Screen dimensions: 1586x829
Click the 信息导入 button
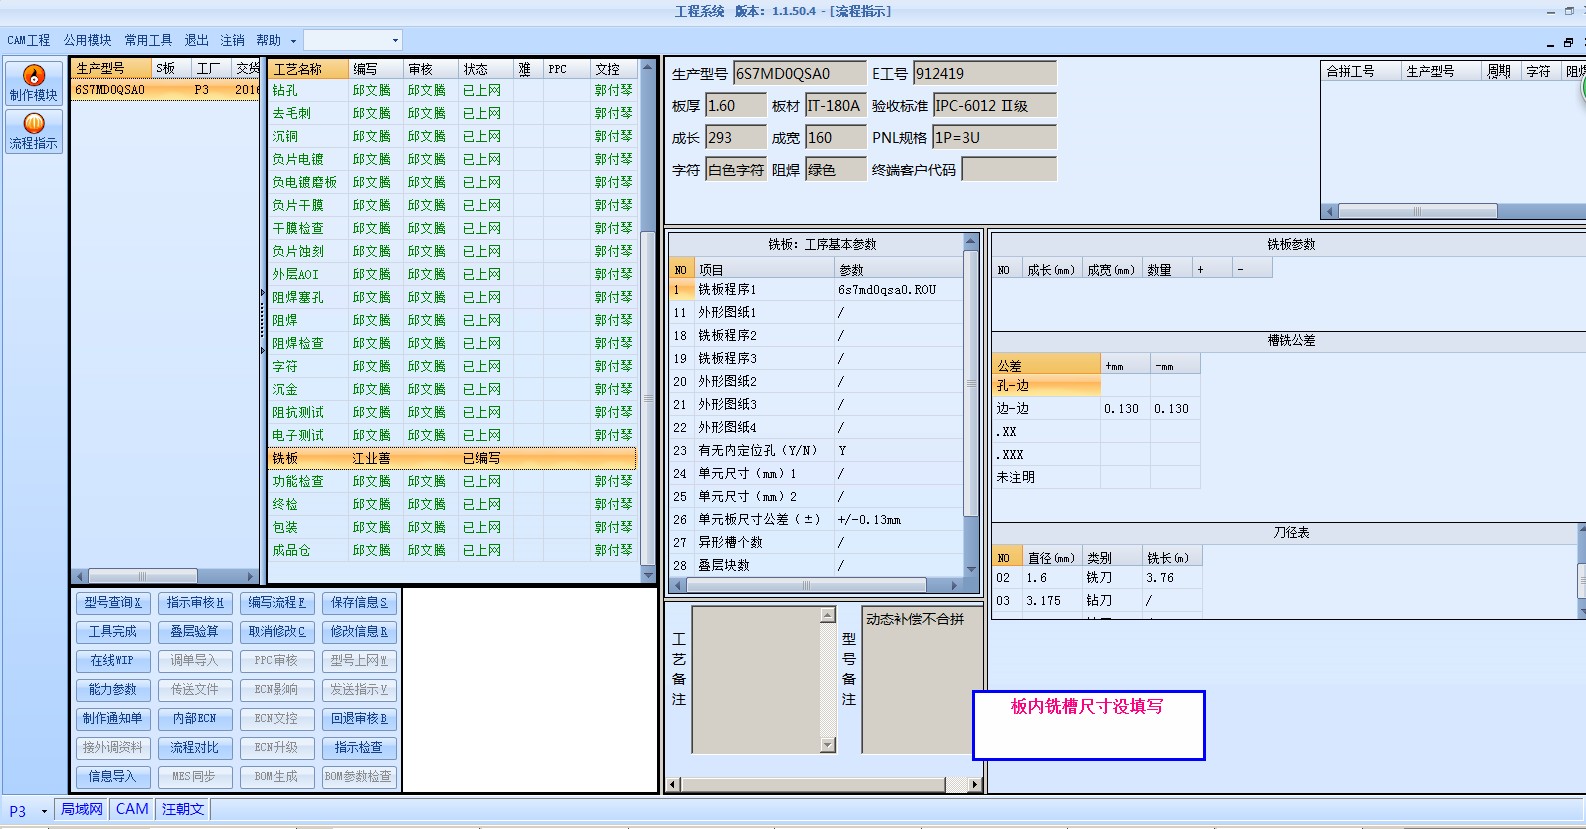click(113, 777)
